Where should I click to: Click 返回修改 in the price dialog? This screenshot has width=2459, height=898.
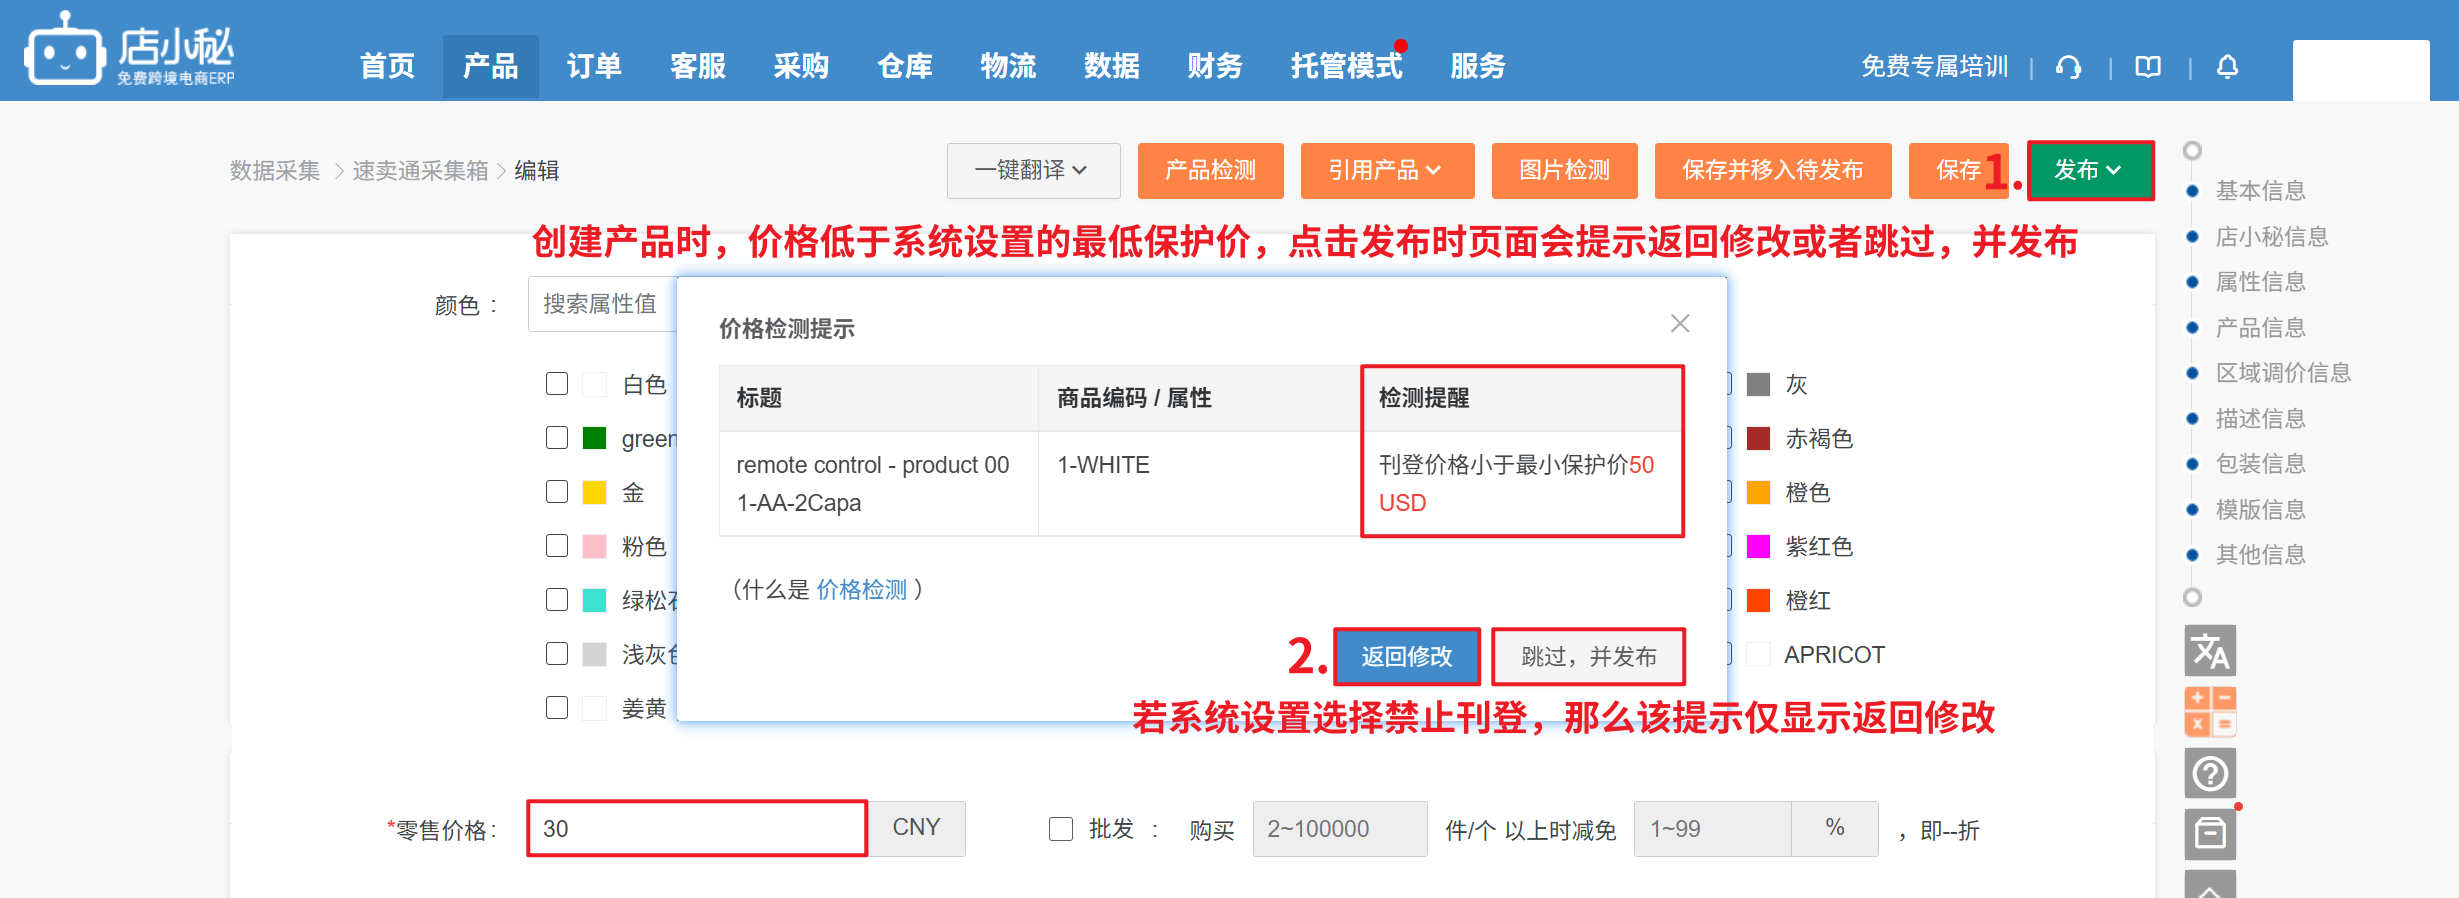click(x=1407, y=656)
